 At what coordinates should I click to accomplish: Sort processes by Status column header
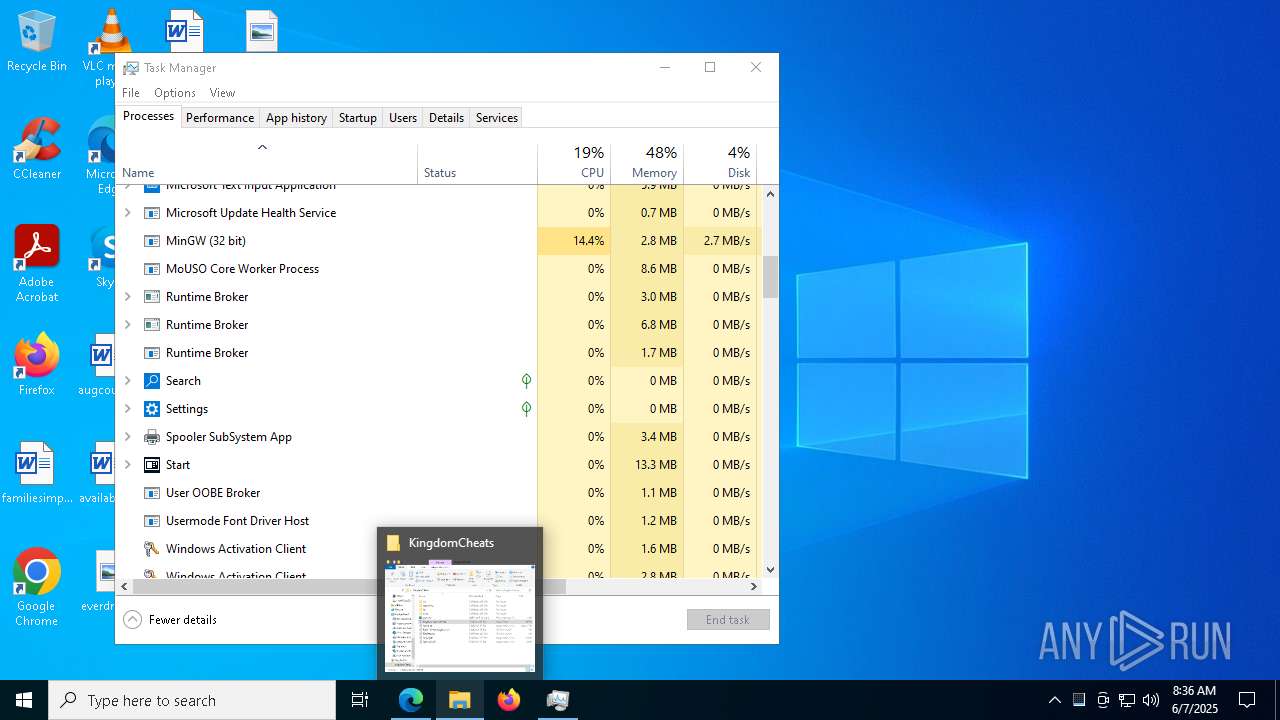coord(477,163)
